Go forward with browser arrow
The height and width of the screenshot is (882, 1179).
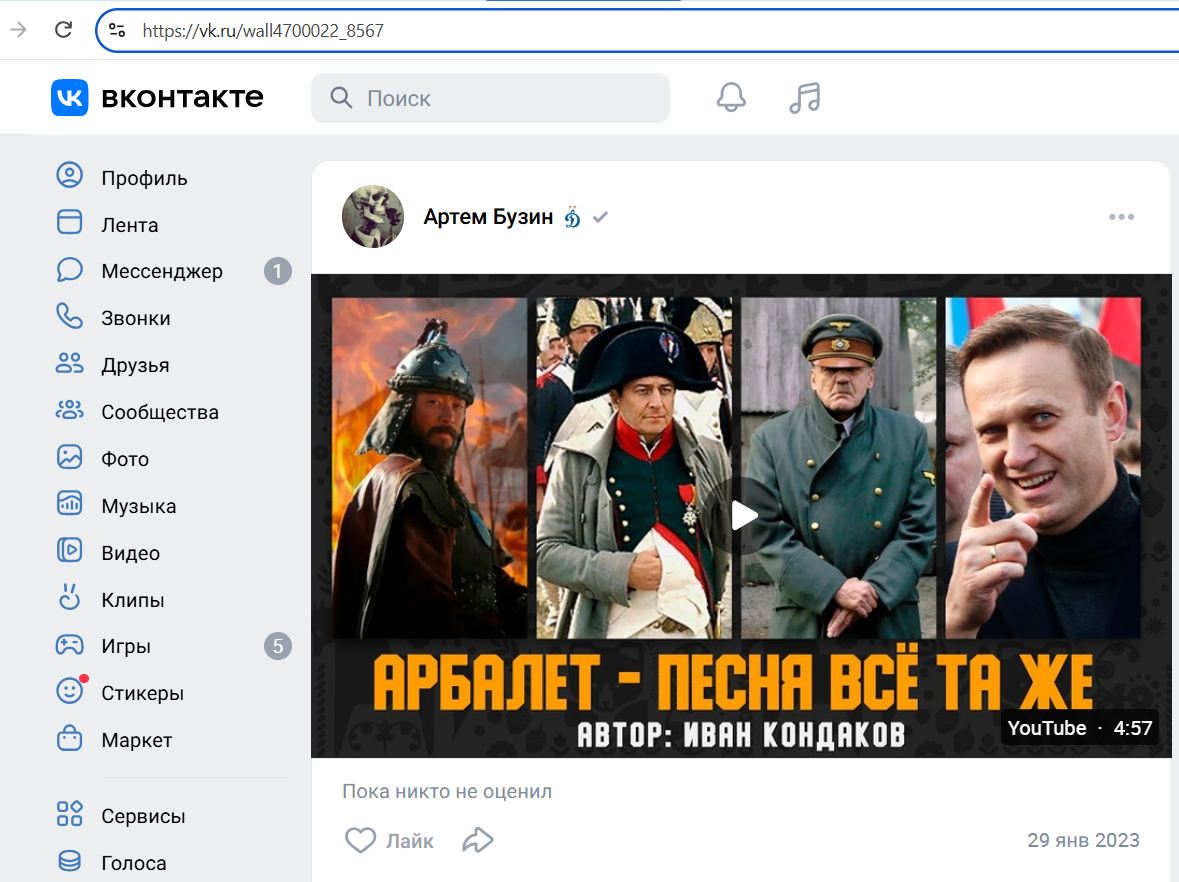18,30
